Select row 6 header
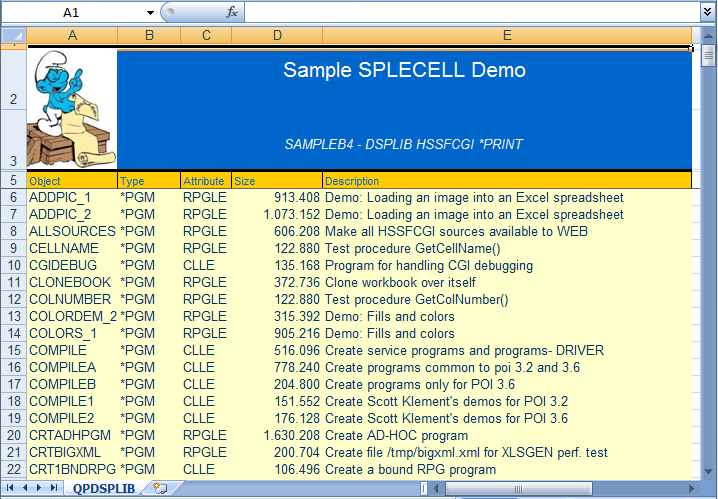Screen dimensions: 718x499 tap(14, 197)
